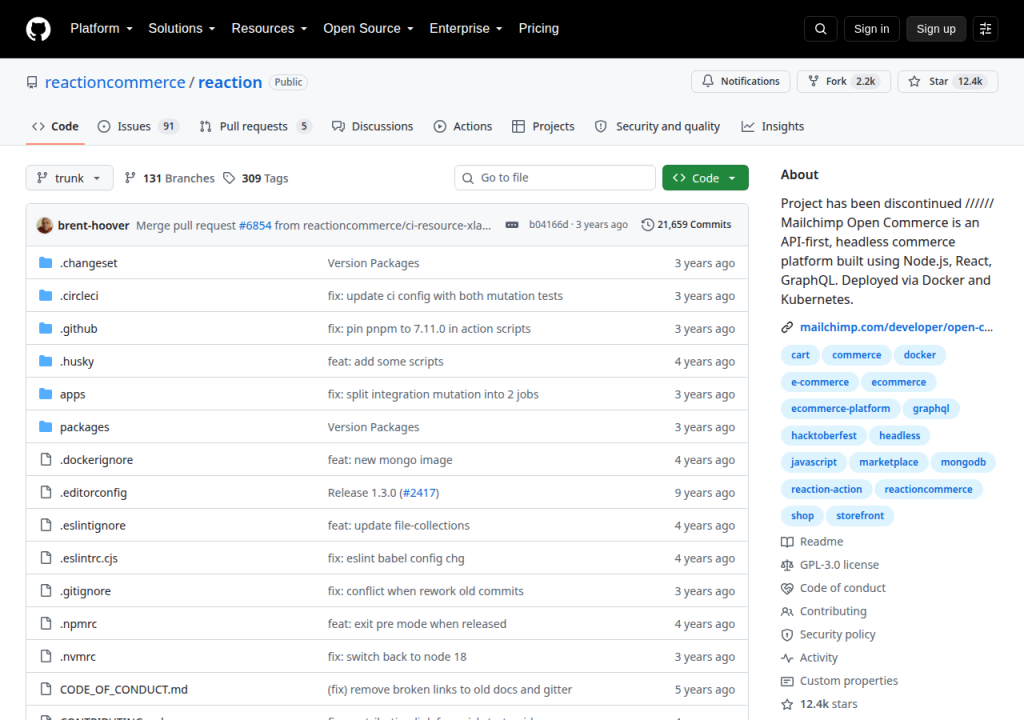Open the trunk branch selector

[x=69, y=178]
